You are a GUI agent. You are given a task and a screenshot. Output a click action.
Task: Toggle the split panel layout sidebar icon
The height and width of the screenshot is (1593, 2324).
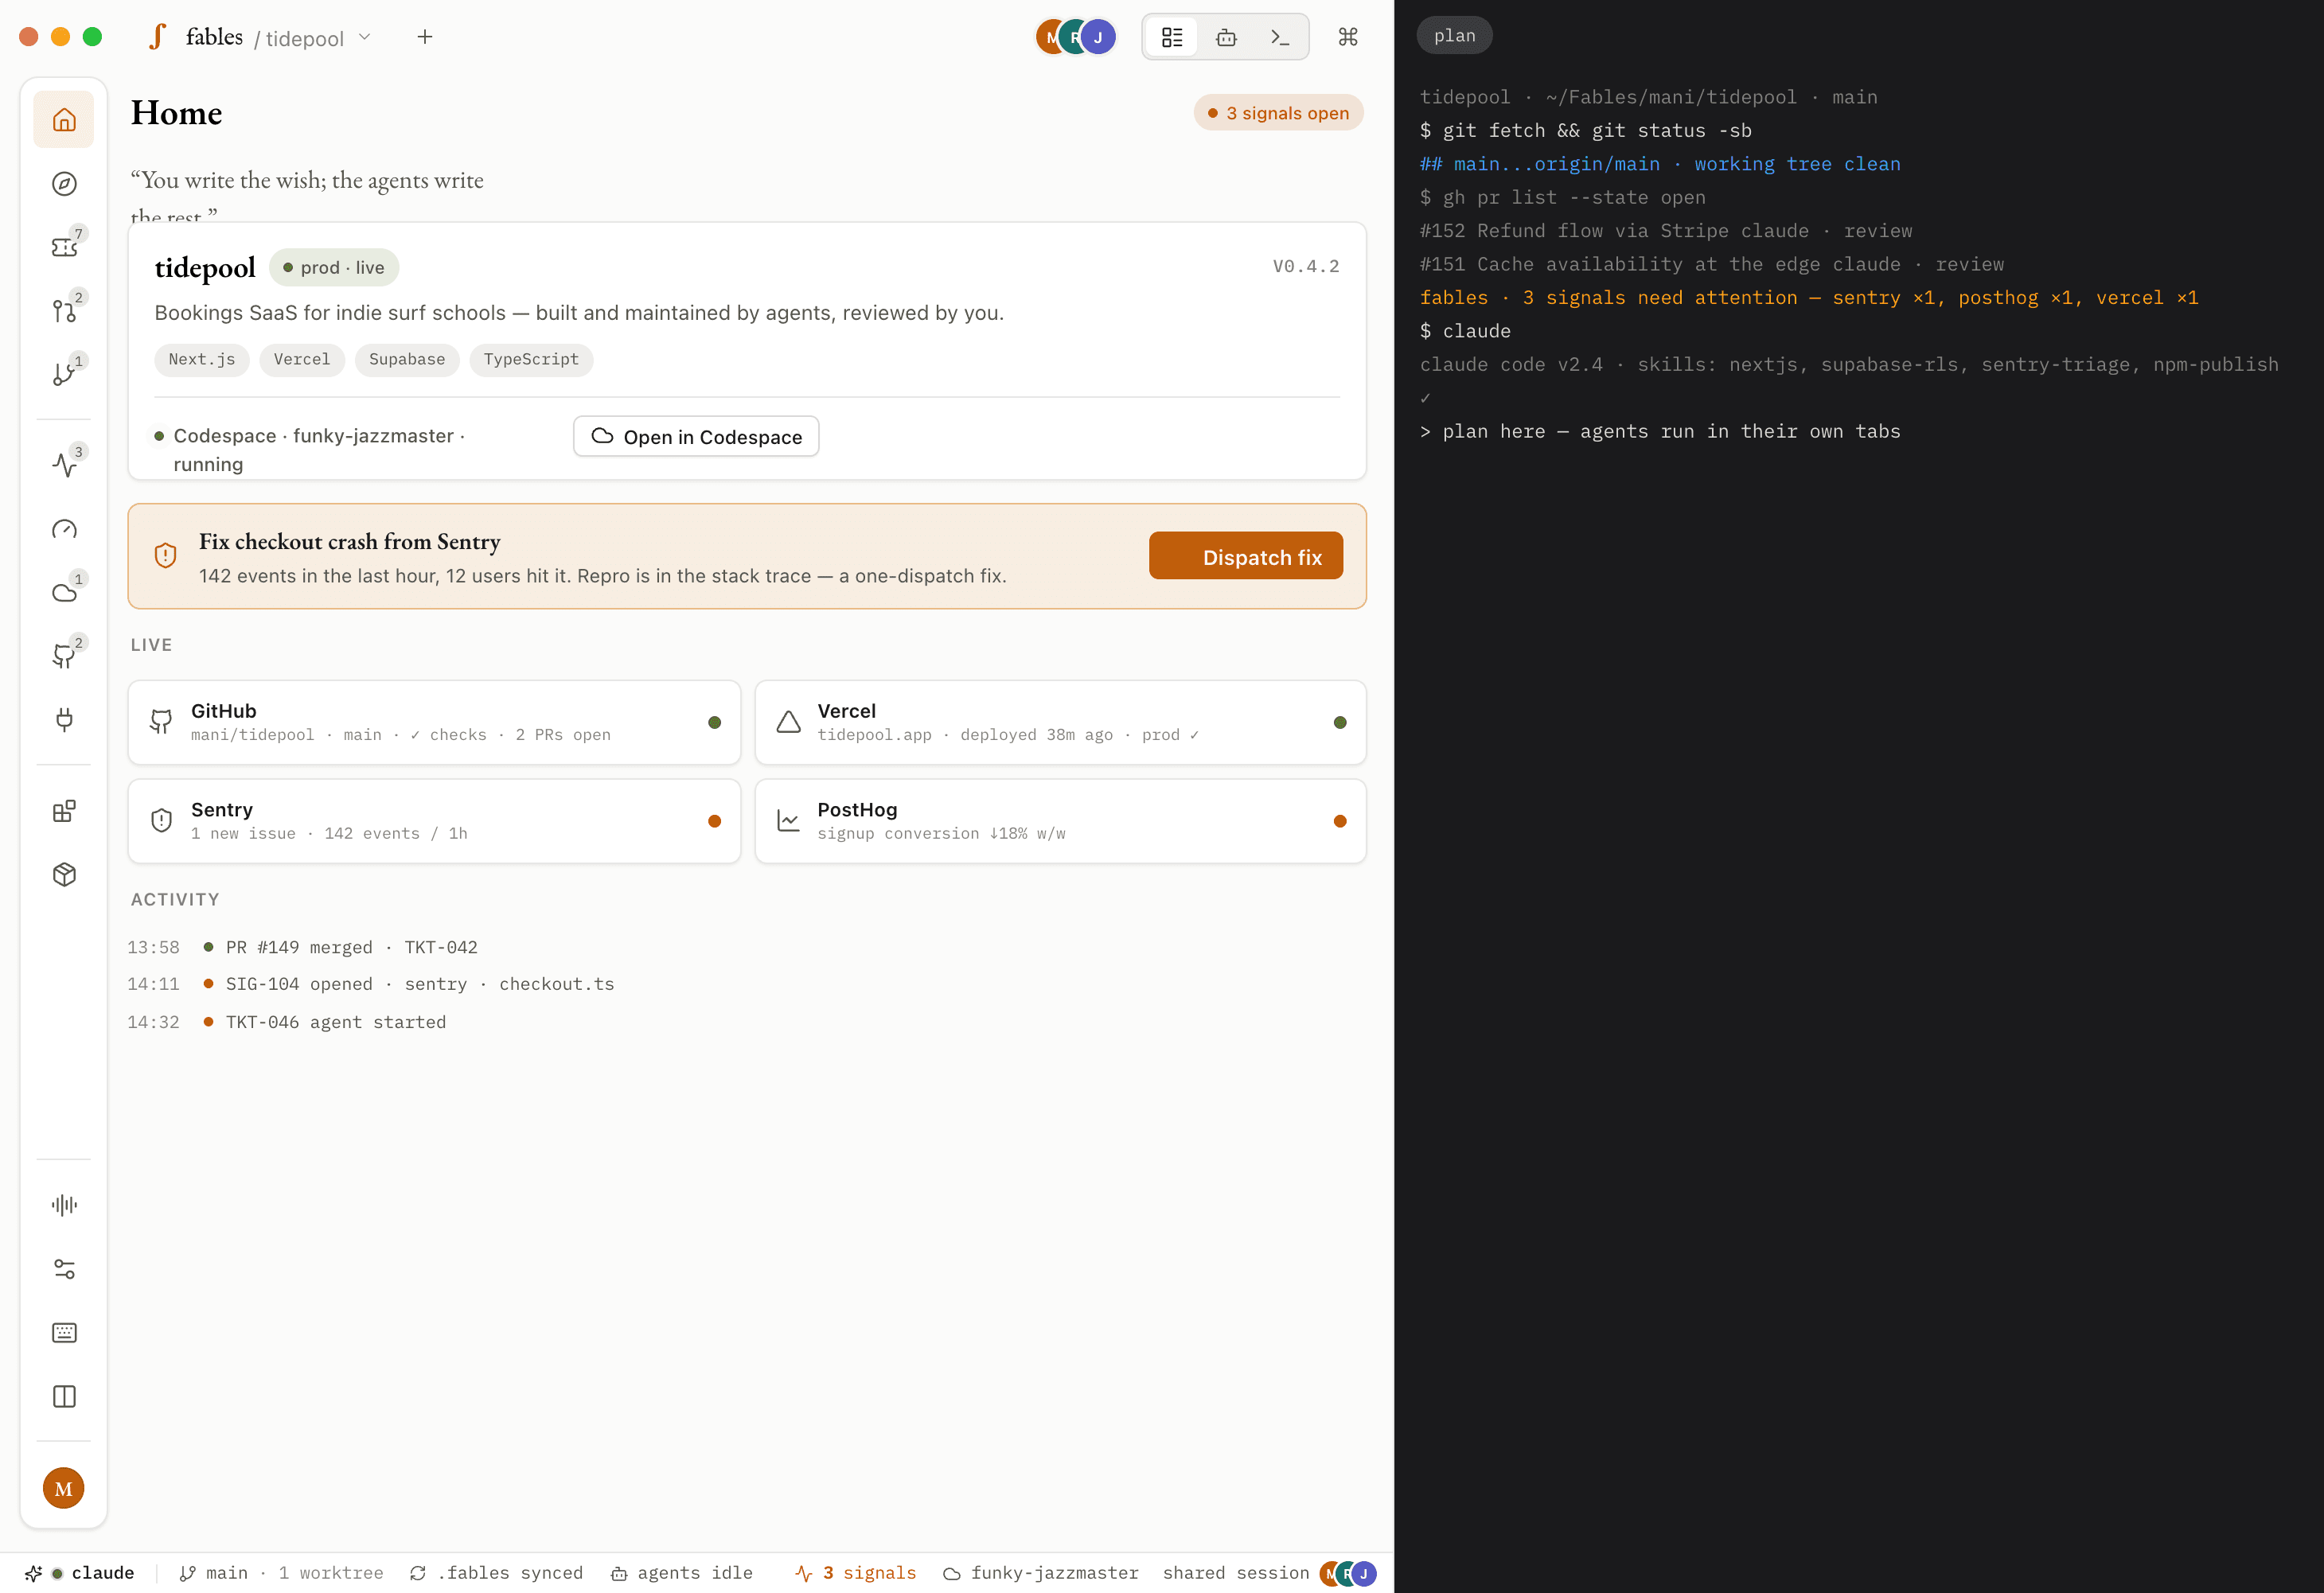point(64,1396)
